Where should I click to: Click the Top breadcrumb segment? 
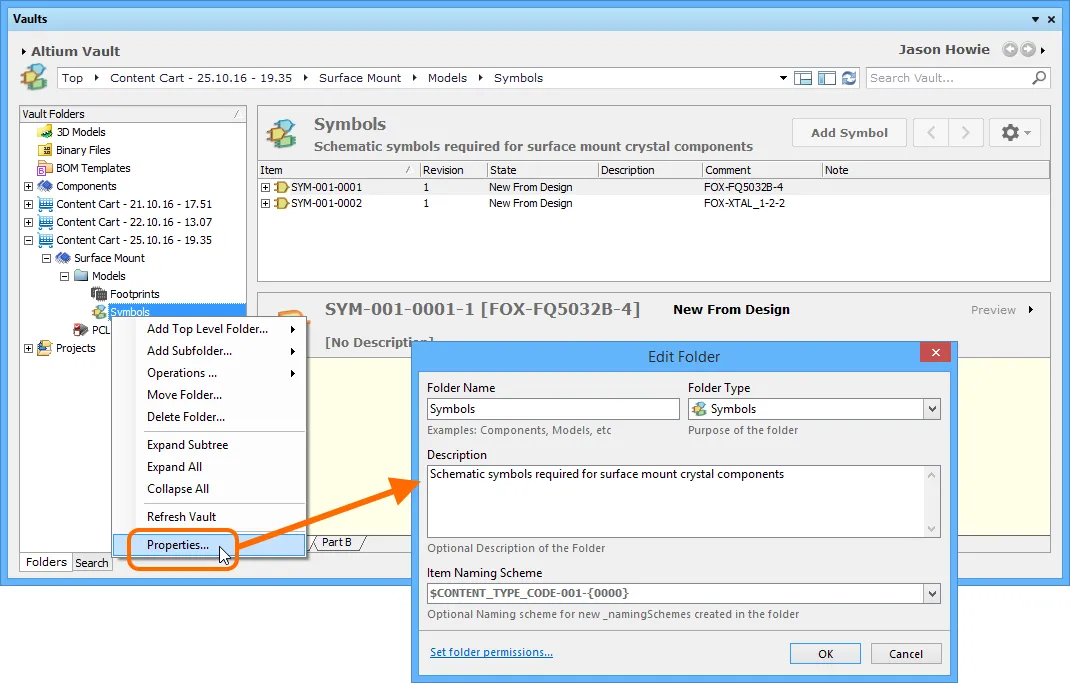(x=72, y=78)
